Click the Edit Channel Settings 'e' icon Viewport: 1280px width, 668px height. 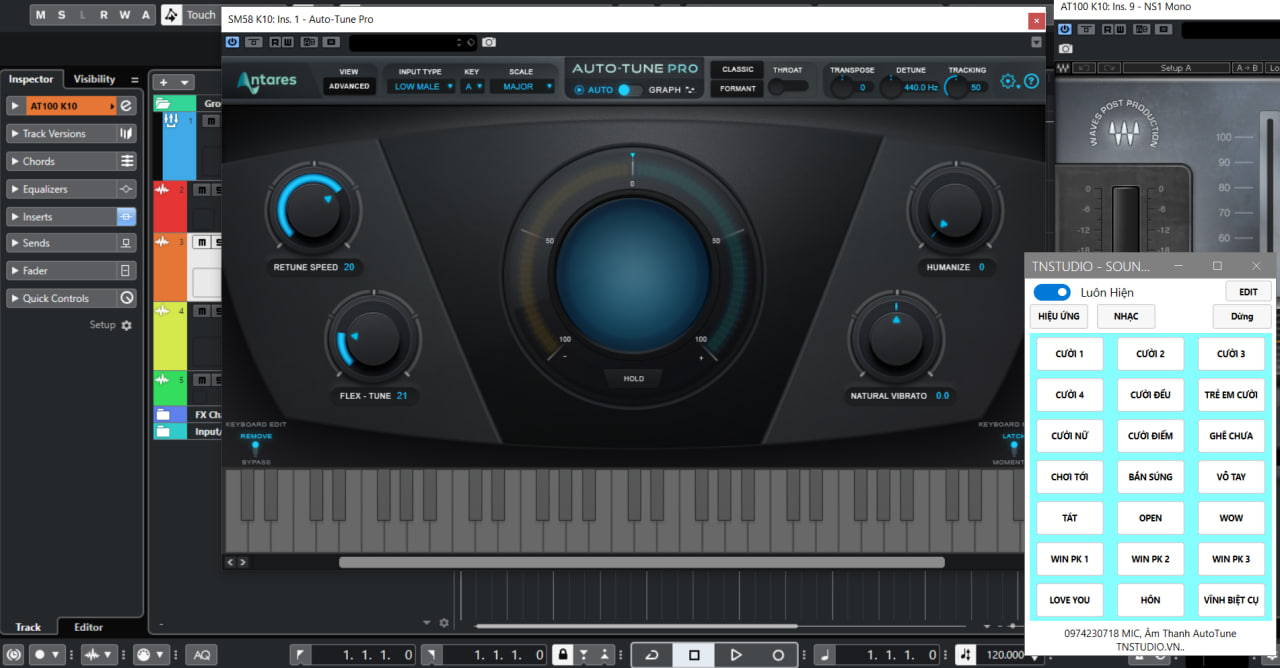[126, 106]
